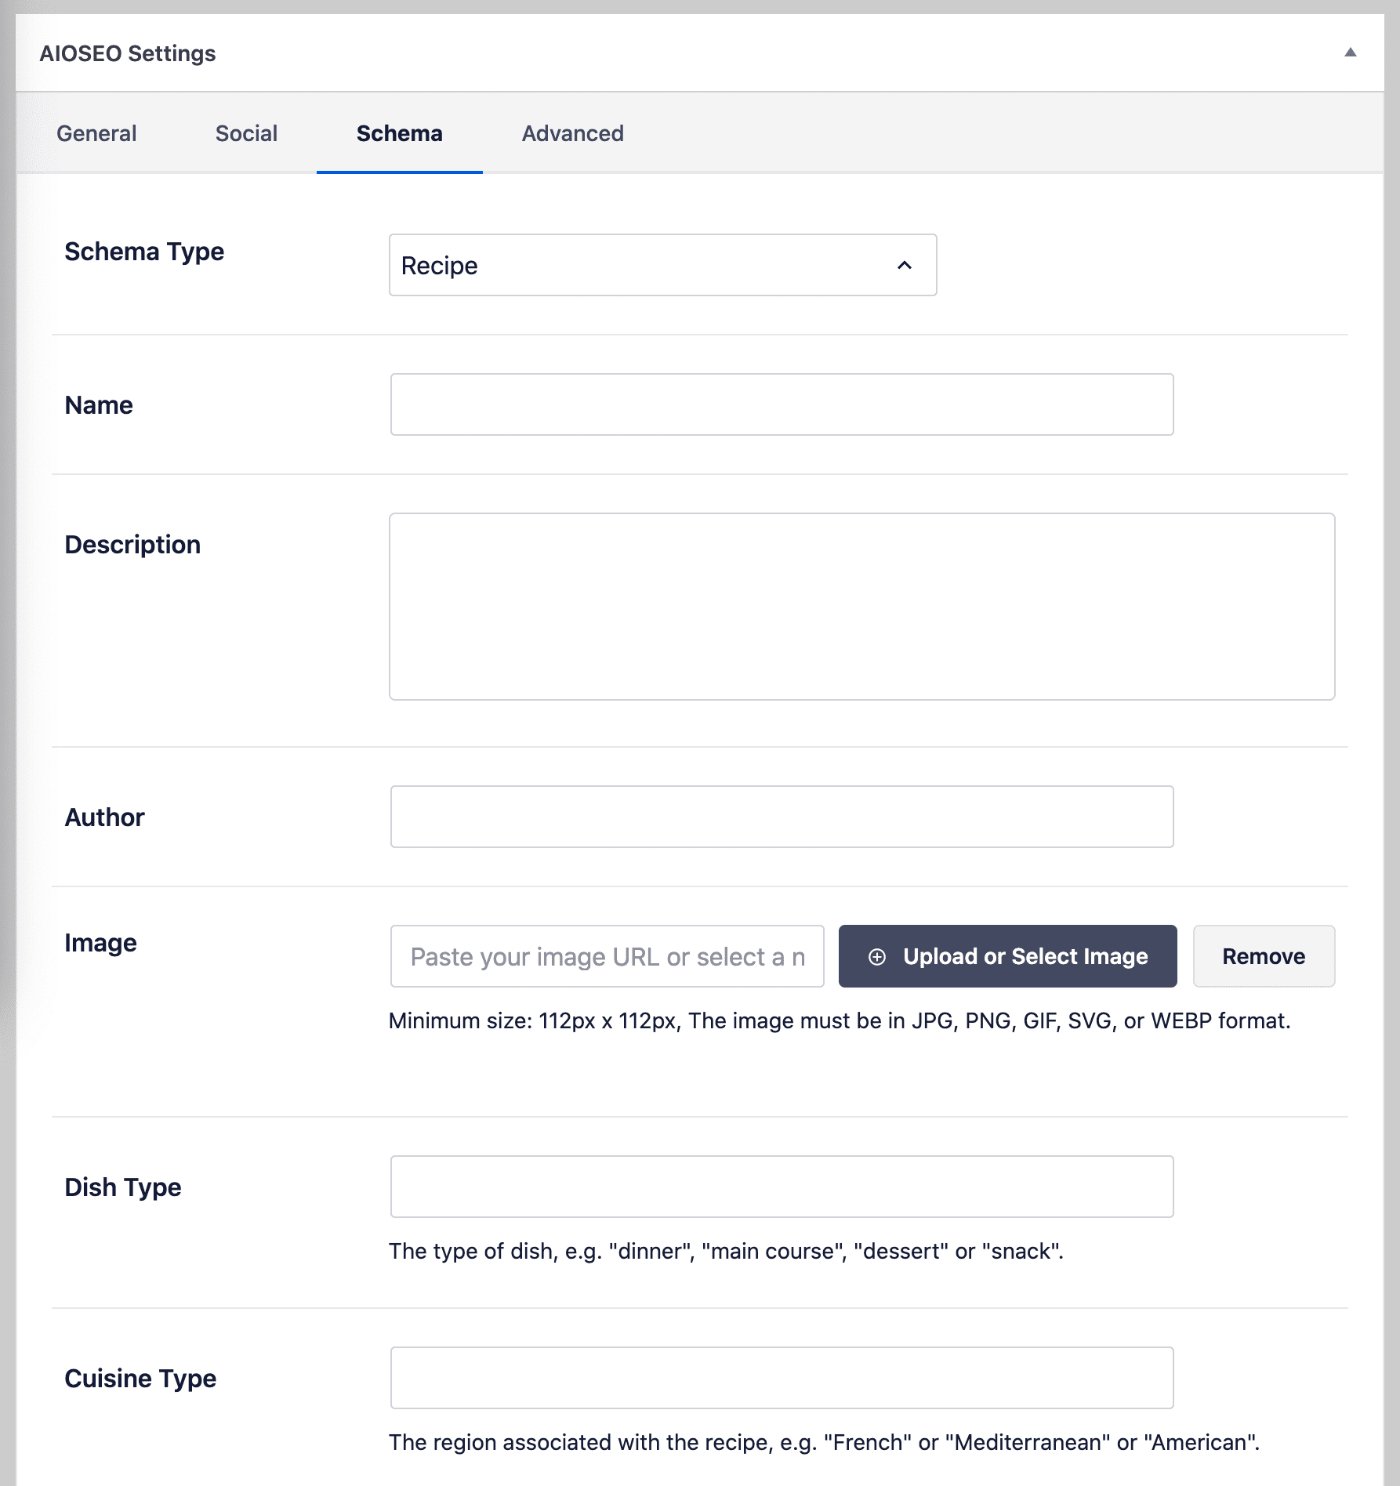
Task: Click the plus icon in the Upload button
Action: [x=877, y=957]
